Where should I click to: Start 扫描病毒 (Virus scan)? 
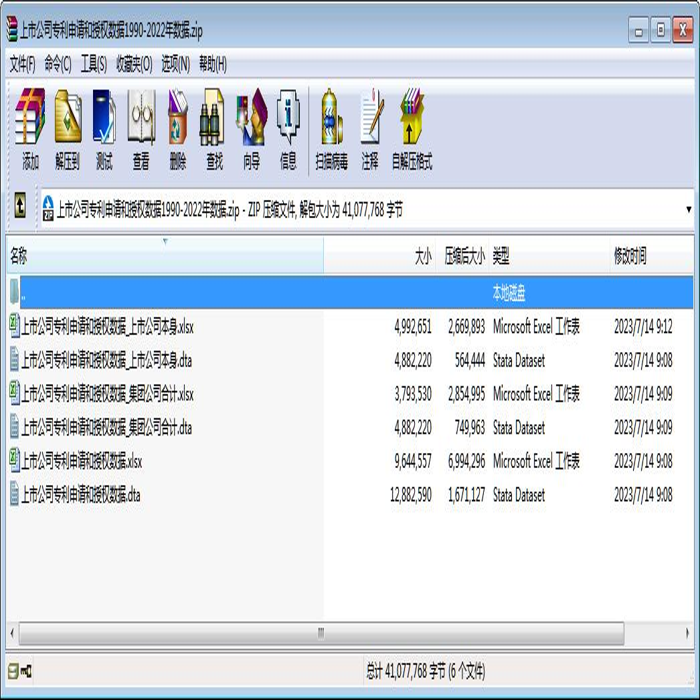click(332, 117)
